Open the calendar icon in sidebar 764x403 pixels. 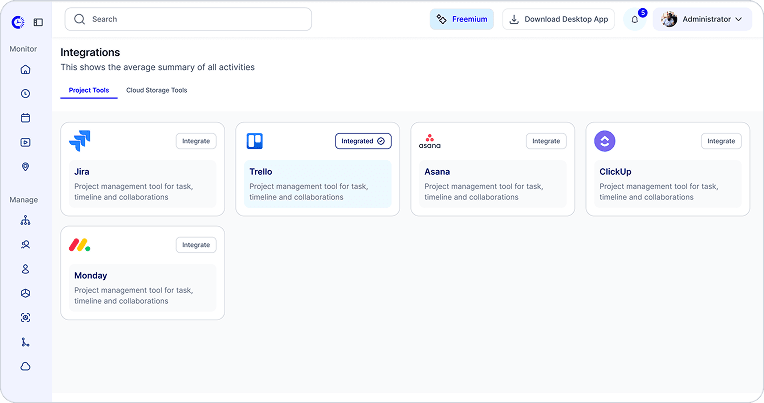coord(25,118)
